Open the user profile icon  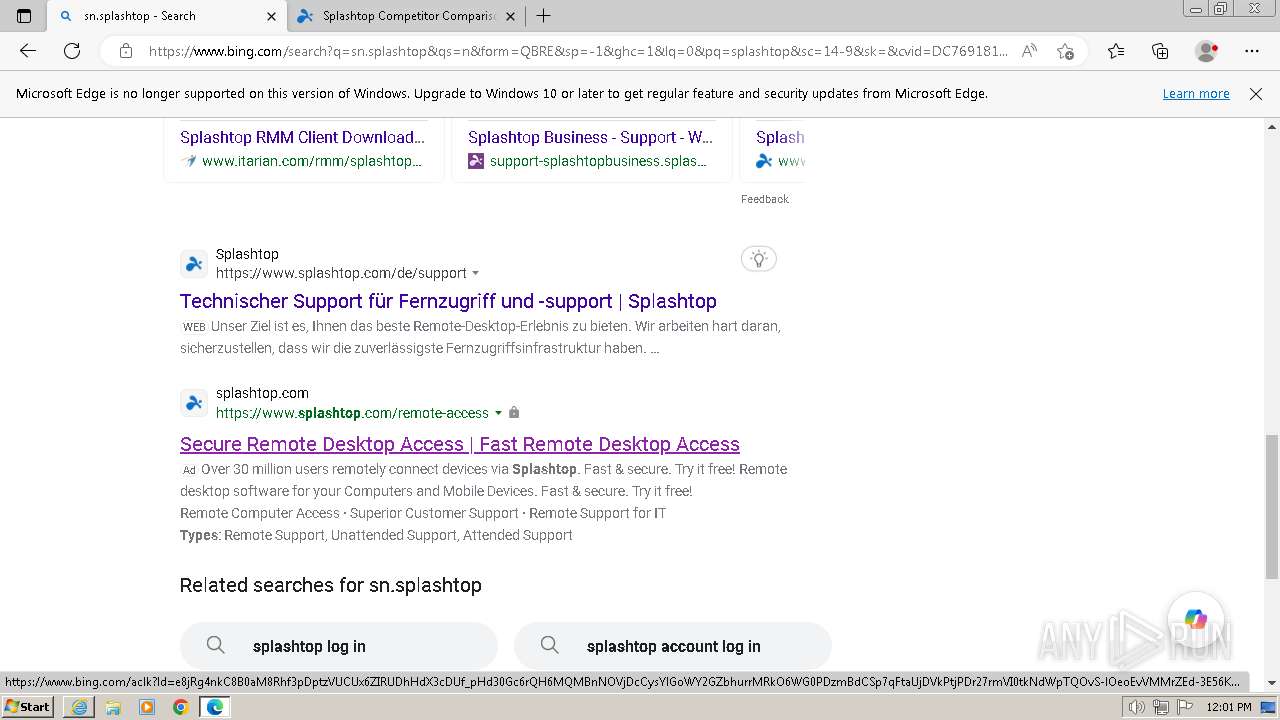(x=1207, y=51)
